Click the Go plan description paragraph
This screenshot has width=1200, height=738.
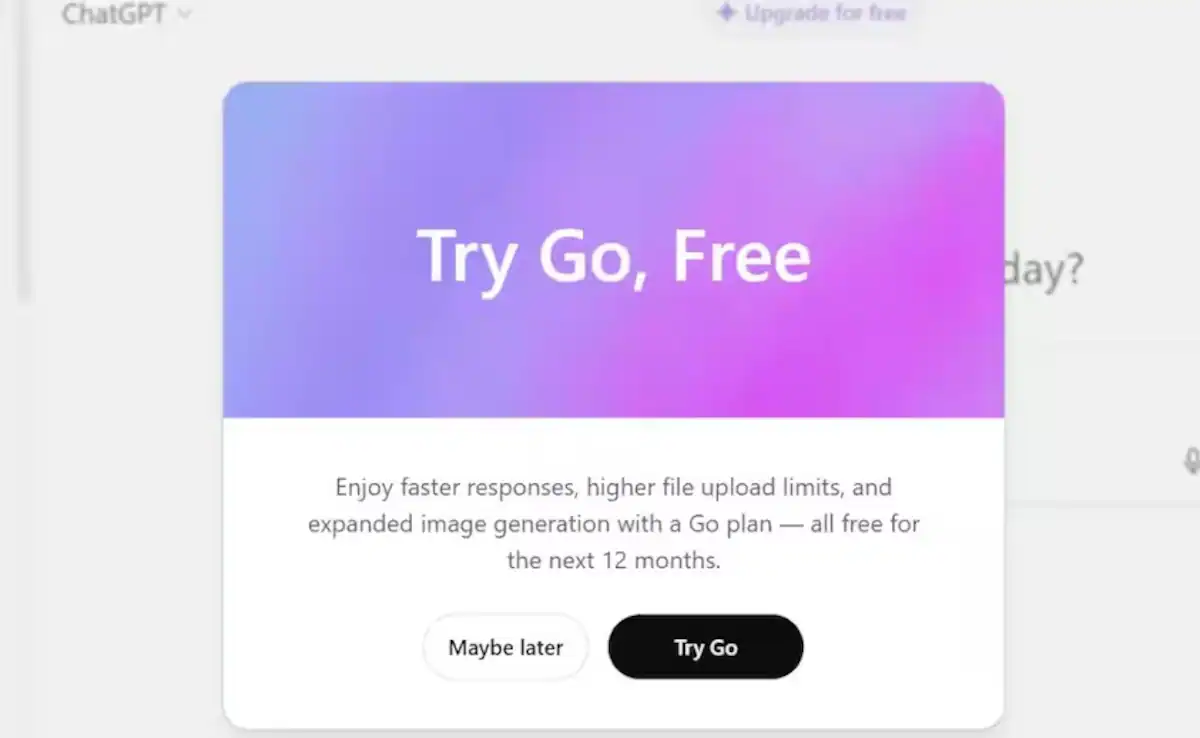(x=613, y=524)
